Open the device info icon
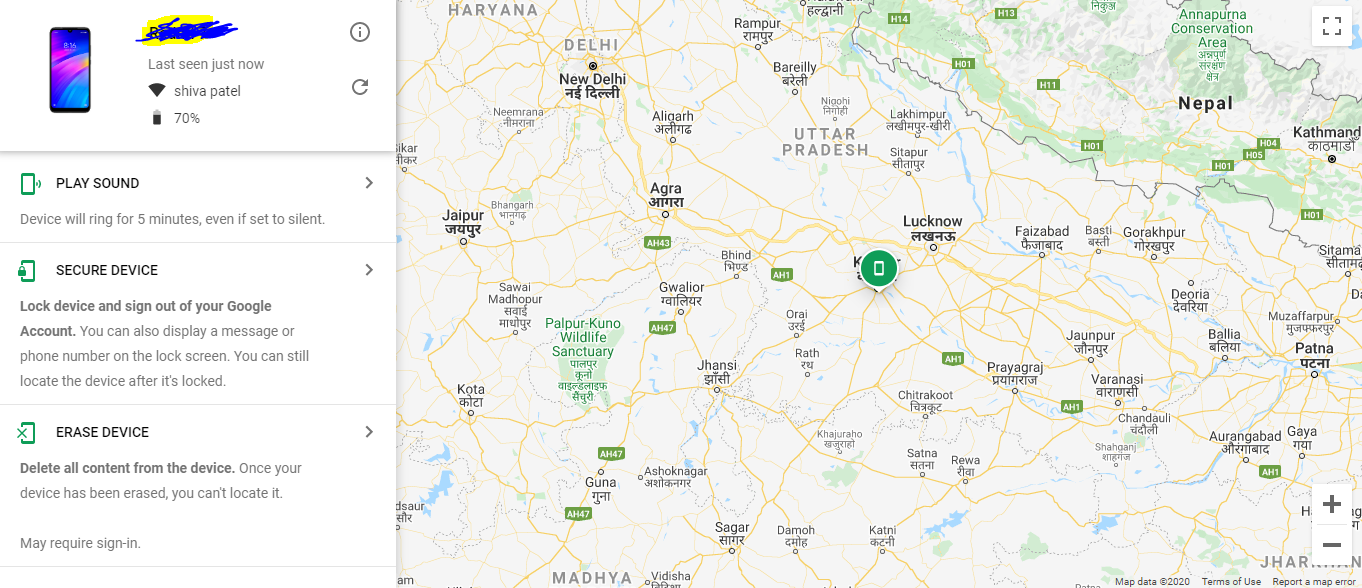1362x588 pixels. [360, 32]
